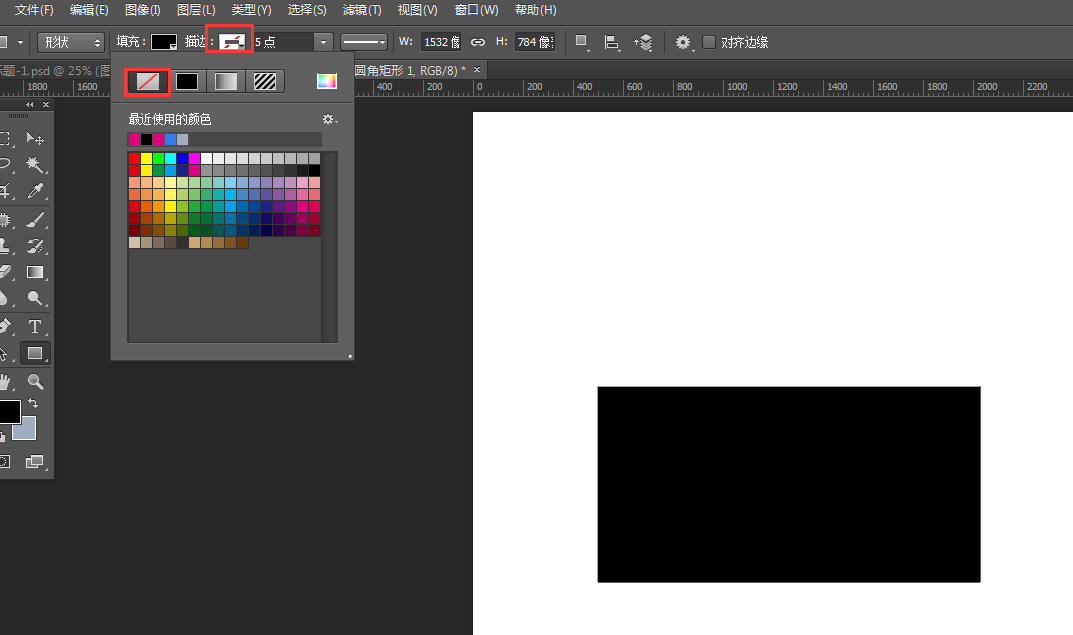1073x635 pixels.
Task: Change the screen mode
Action: tap(34, 462)
